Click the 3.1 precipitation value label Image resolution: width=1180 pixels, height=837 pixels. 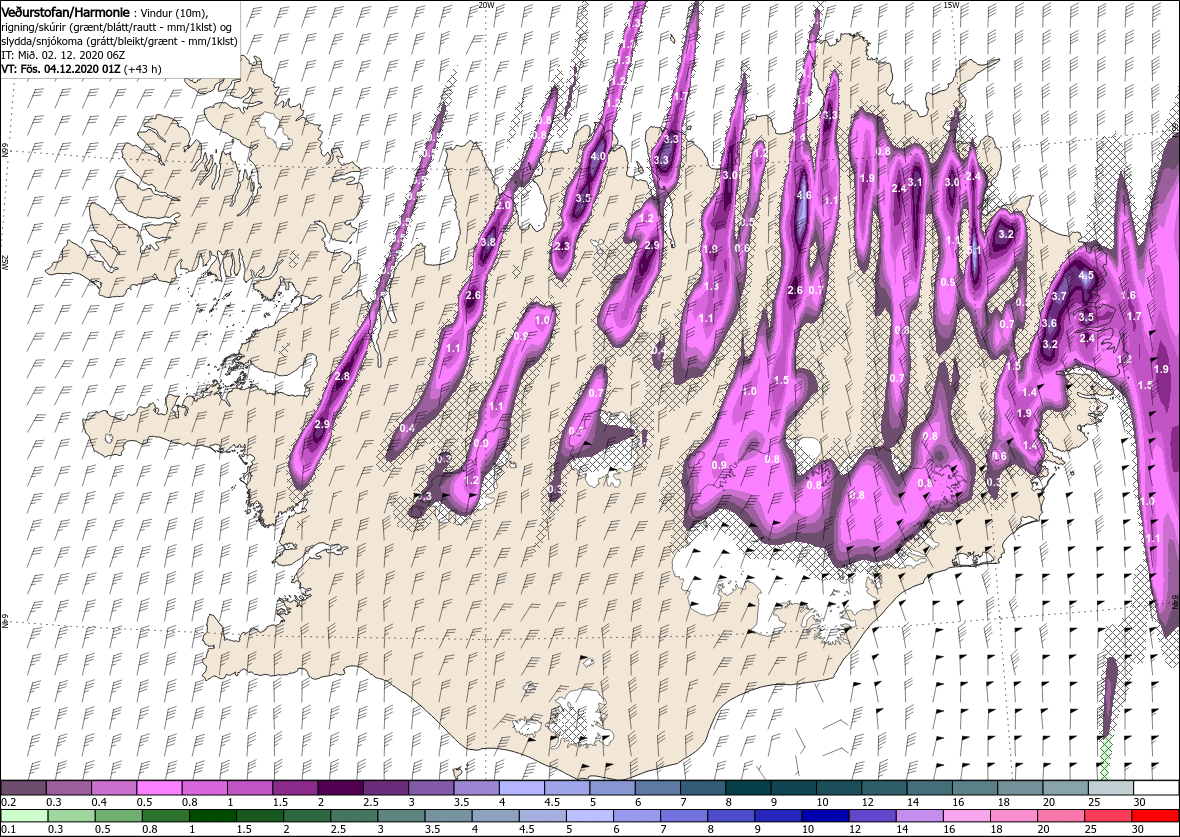coord(915,182)
